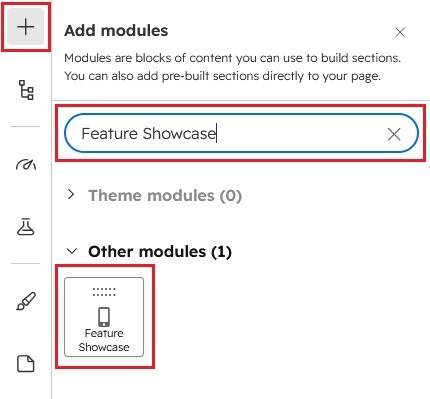Viewport: 430px width, 399px height.
Task: Expand the Theme modules chevron
Action: click(x=71, y=195)
